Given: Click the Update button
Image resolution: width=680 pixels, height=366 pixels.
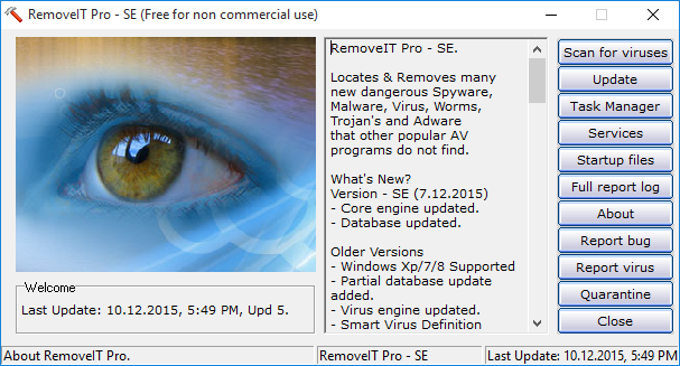Looking at the screenshot, I should click(x=615, y=79).
